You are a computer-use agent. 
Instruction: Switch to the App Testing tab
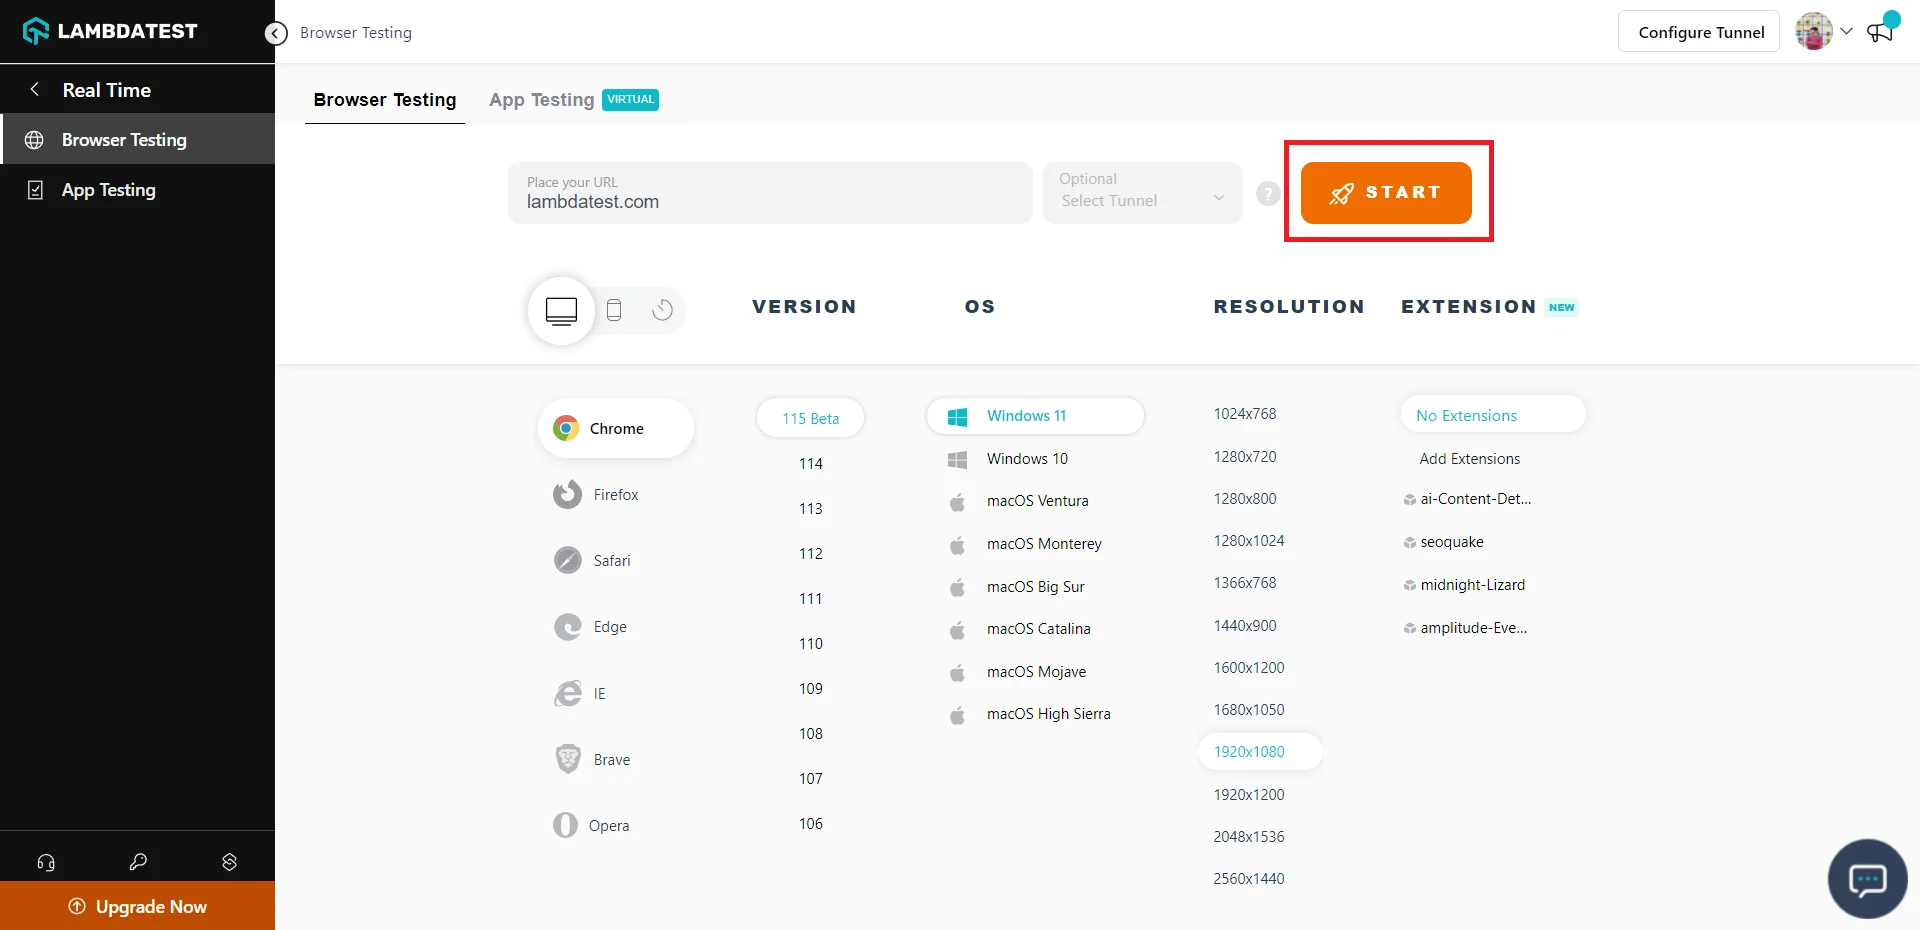click(x=574, y=99)
